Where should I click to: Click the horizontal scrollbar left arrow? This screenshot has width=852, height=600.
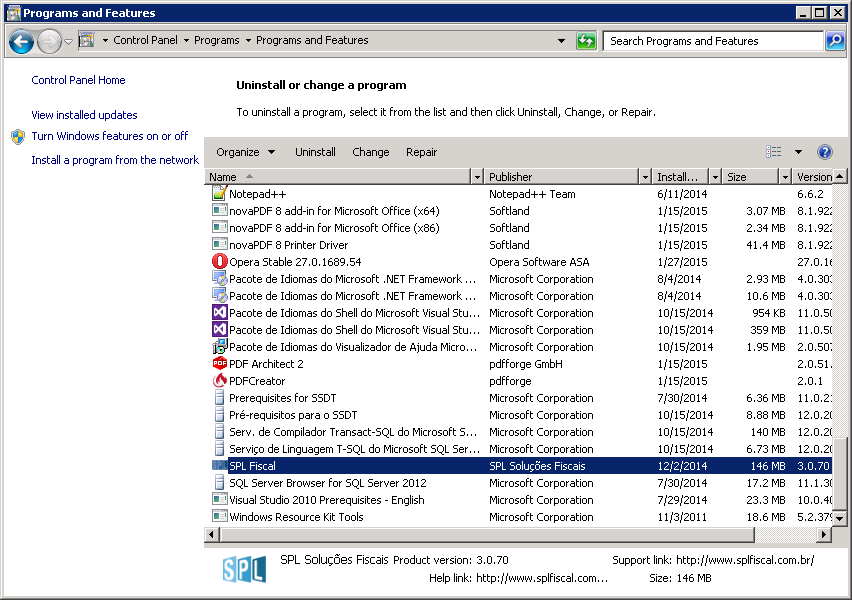(x=212, y=535)
